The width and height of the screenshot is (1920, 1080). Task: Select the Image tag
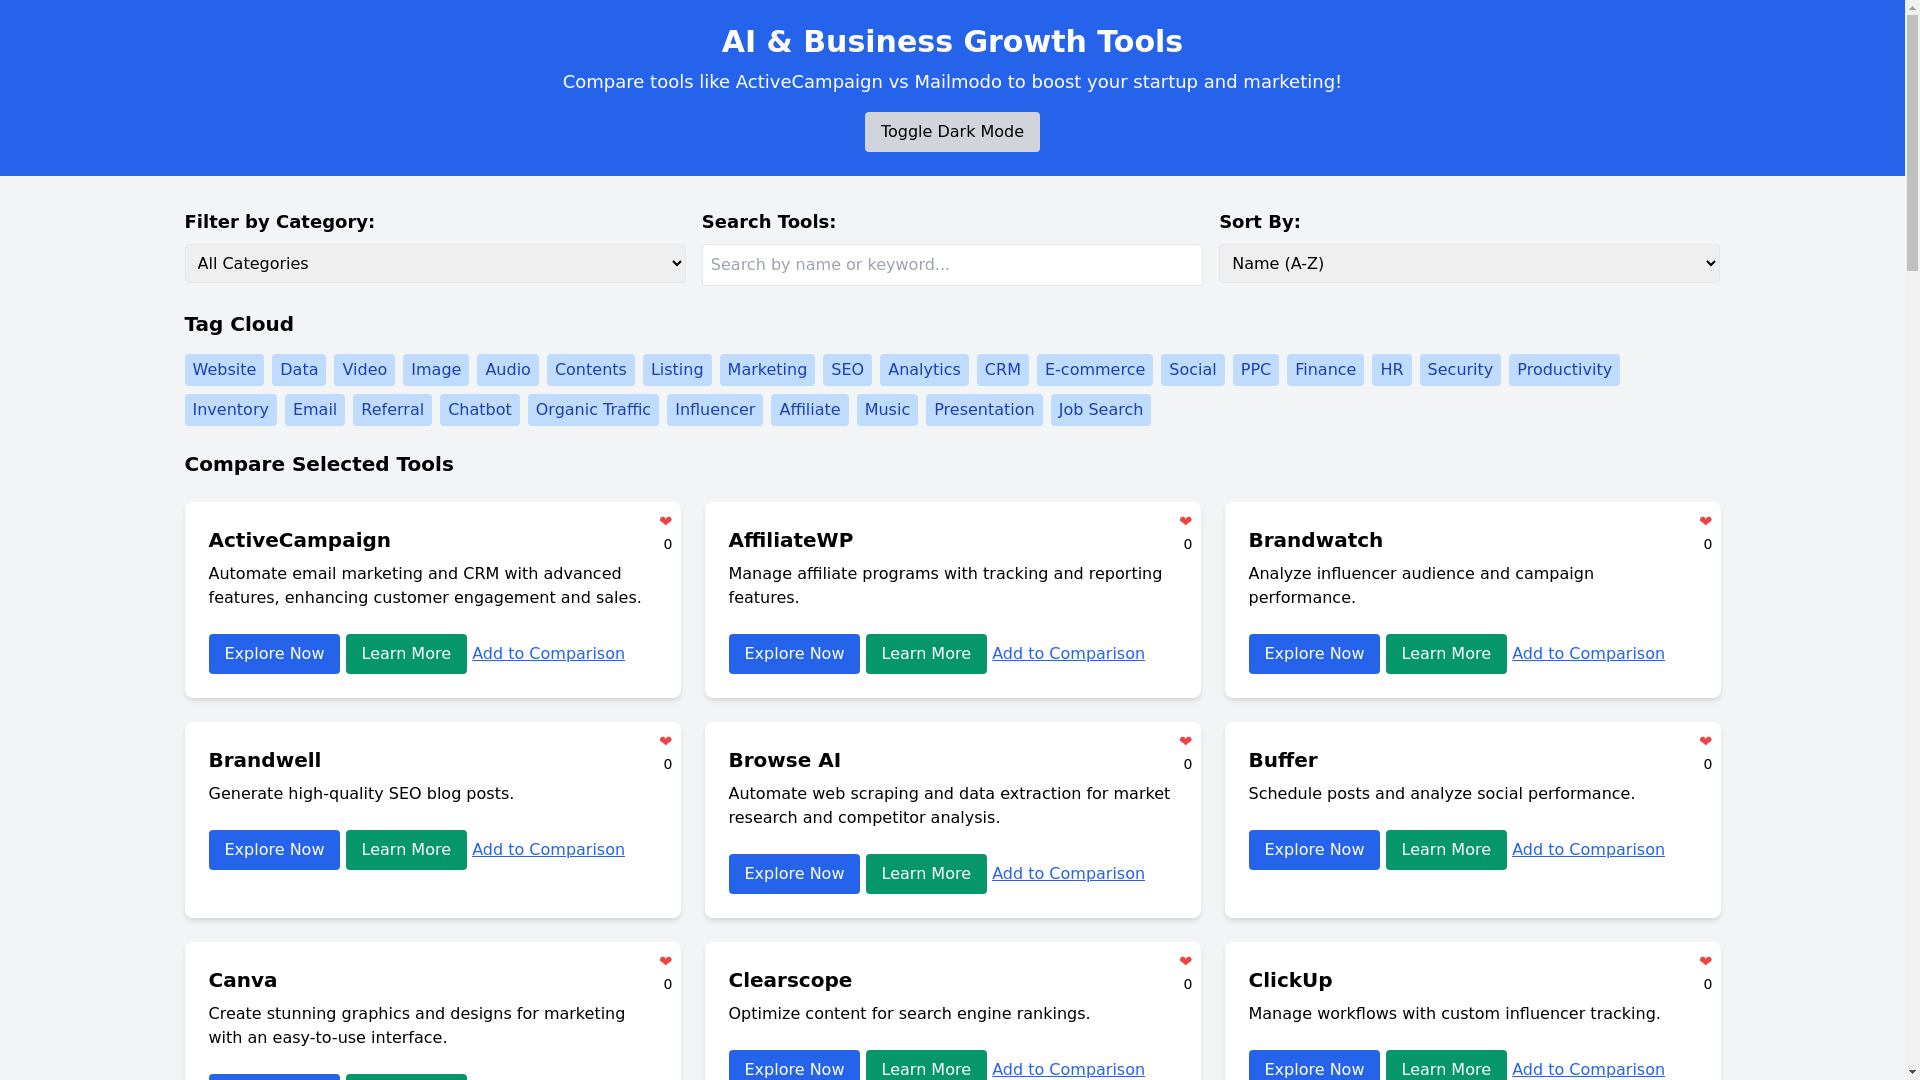(x=436, y=370)
